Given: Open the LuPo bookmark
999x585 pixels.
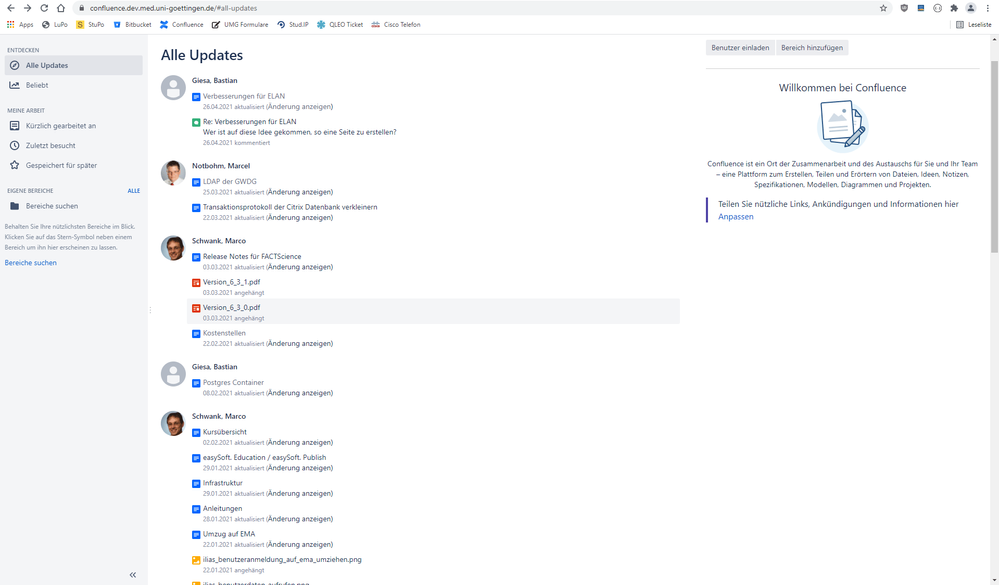Looking at the screenshot, I should click(x=54, y=25).
